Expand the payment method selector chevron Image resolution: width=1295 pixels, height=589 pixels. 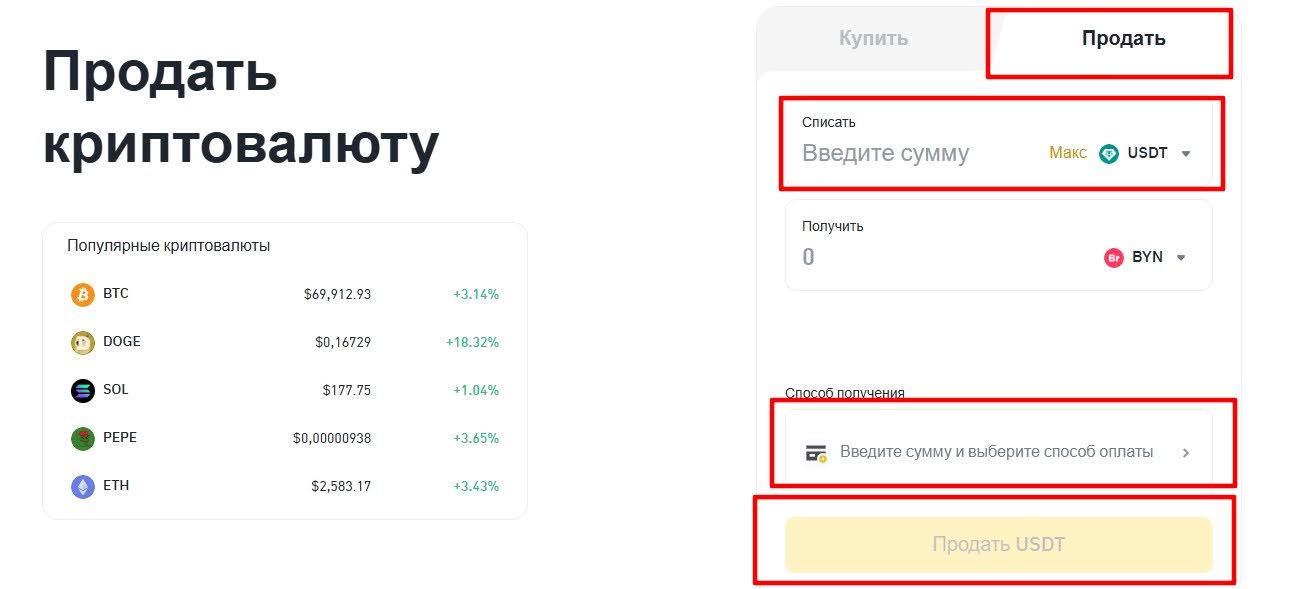point(1186,452)
